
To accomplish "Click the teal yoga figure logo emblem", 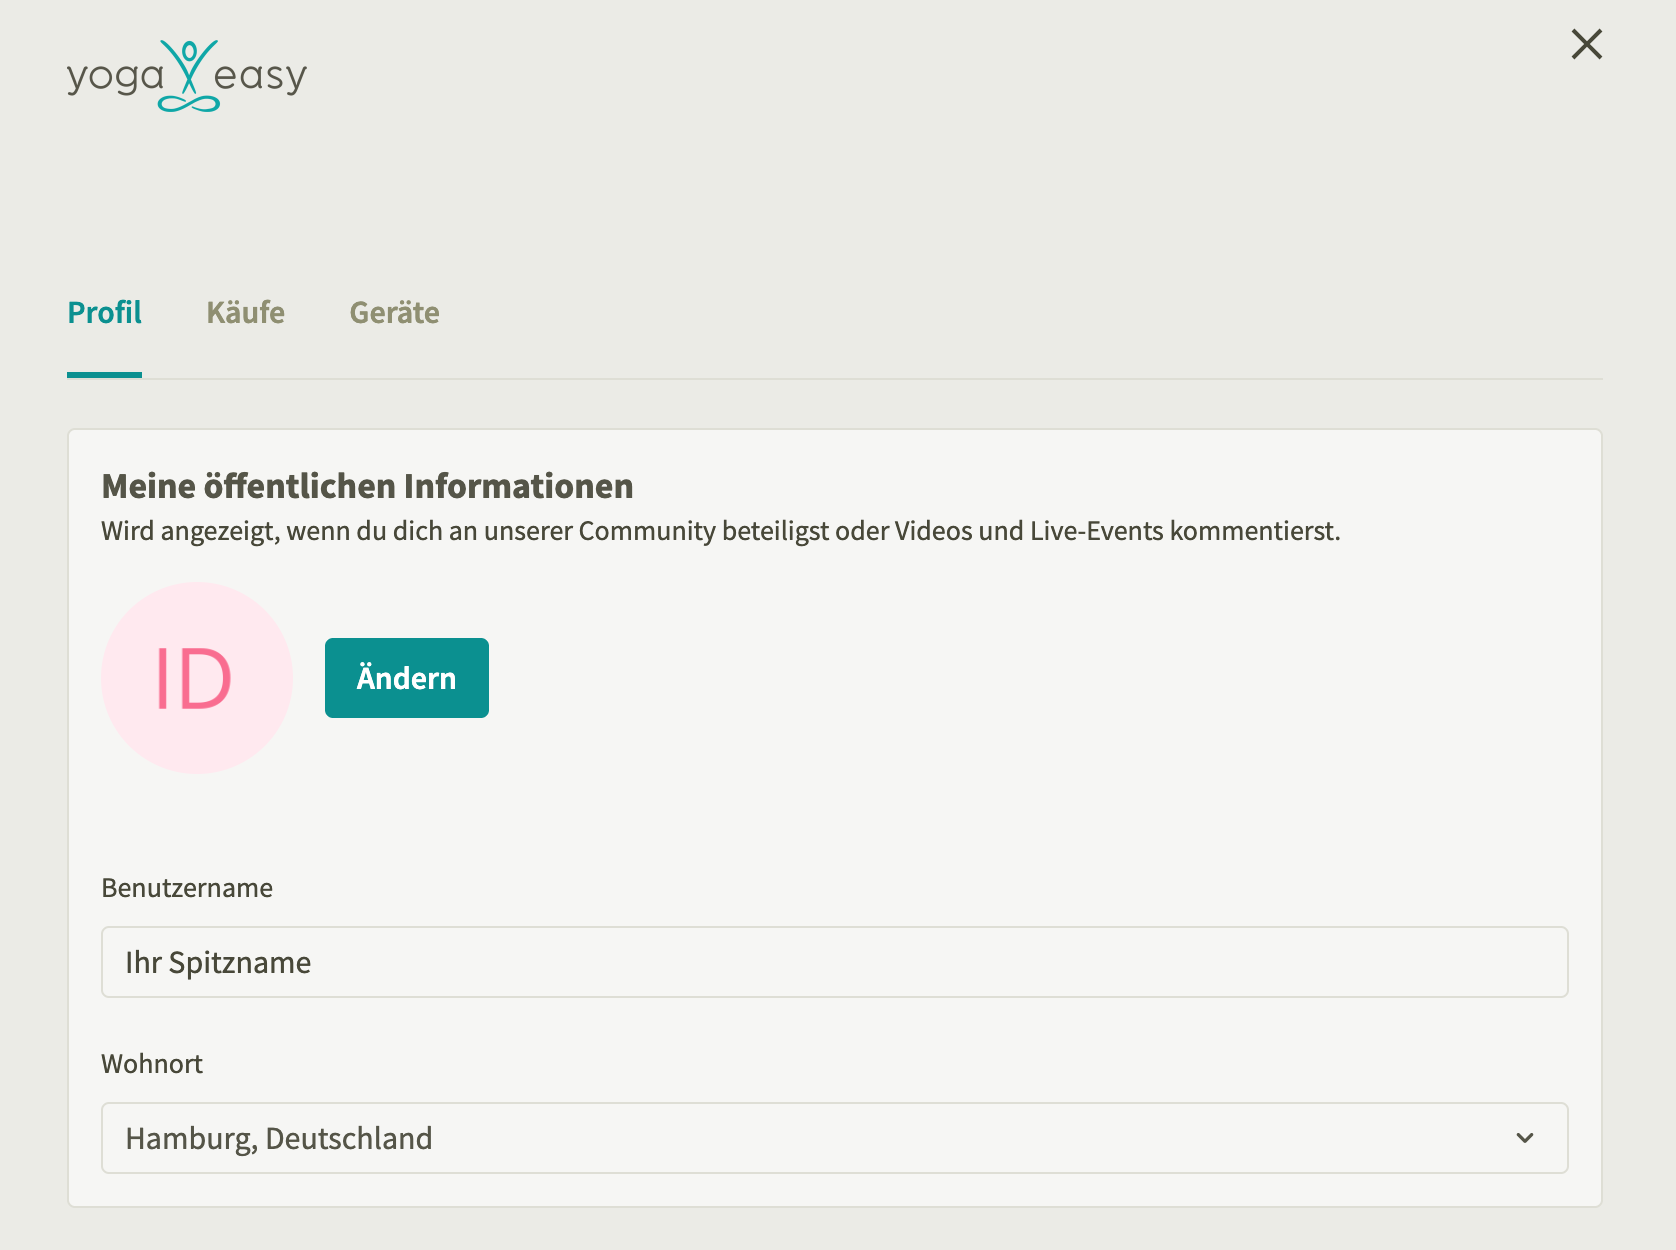I will tap(189, 74).
